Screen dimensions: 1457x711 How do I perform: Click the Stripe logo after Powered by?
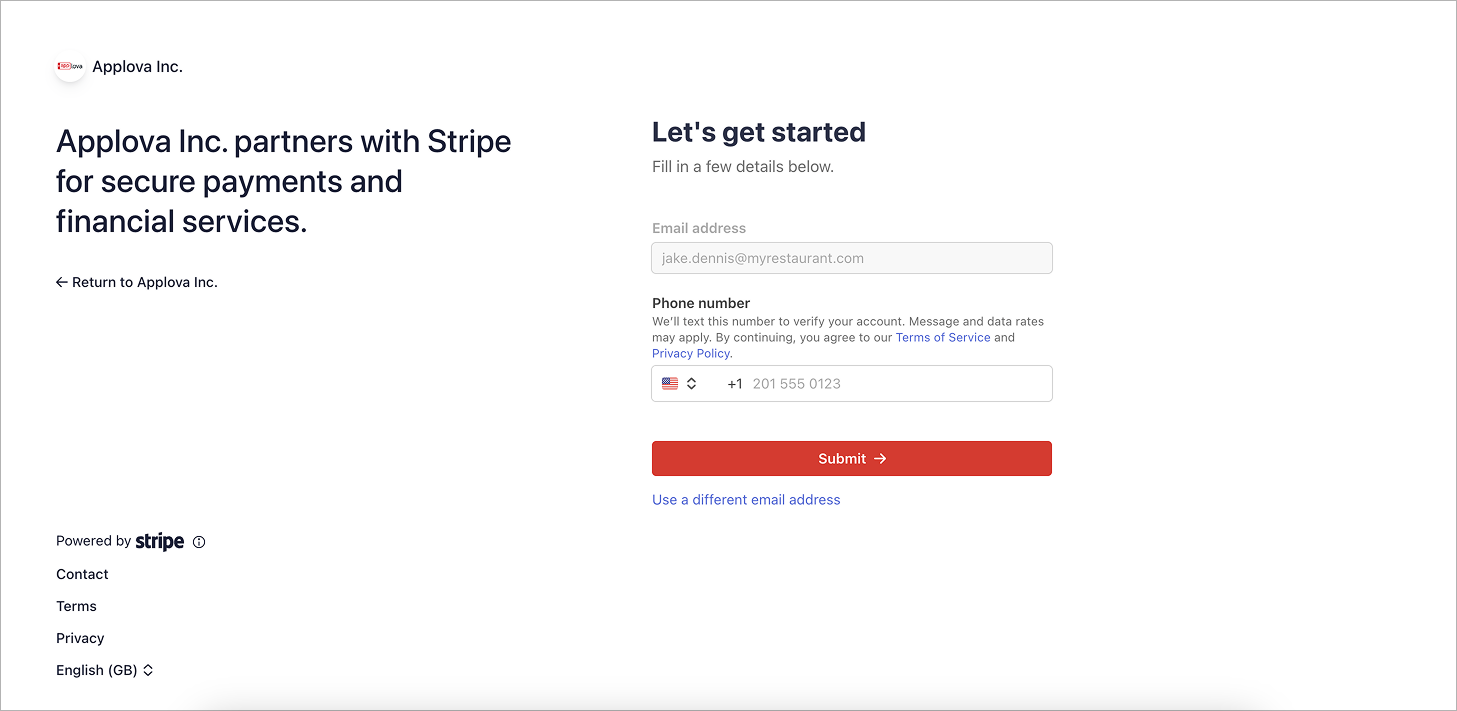pos(160,542)
